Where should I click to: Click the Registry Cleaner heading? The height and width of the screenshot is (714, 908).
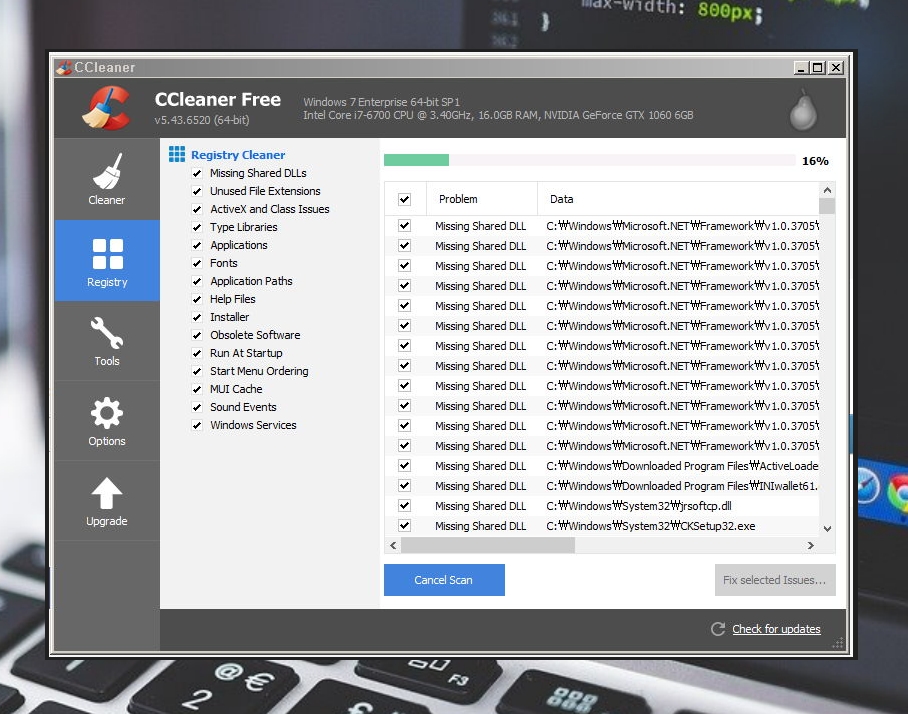coord(238,155)
